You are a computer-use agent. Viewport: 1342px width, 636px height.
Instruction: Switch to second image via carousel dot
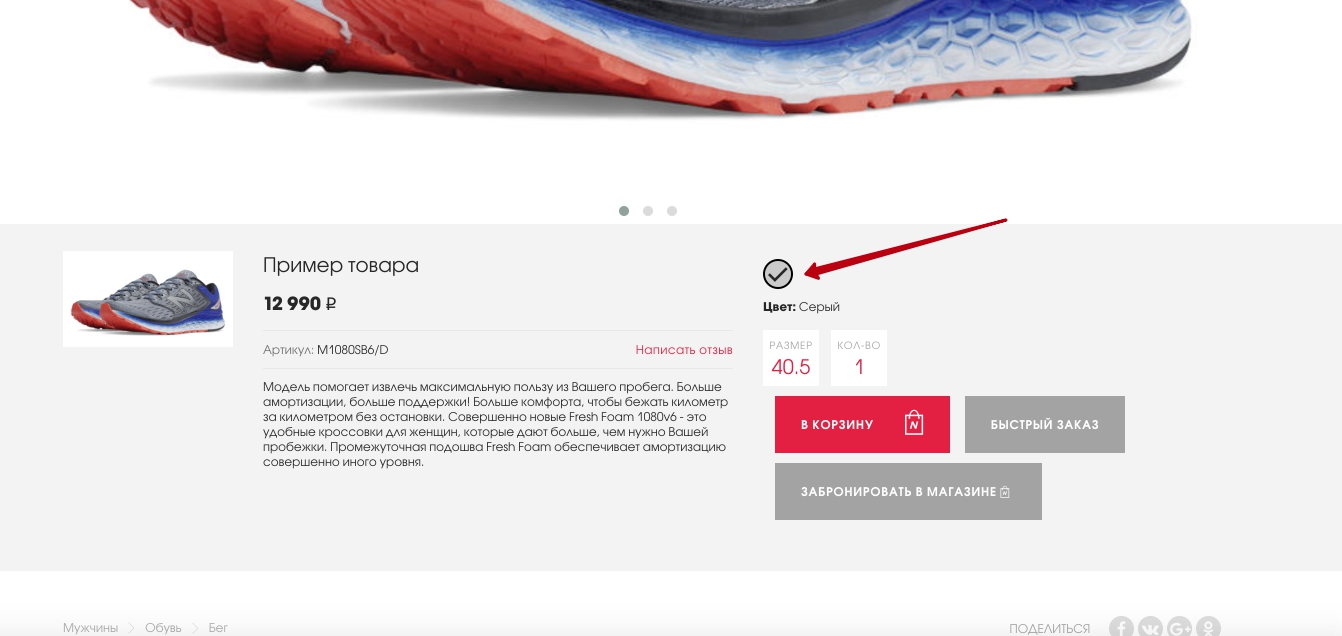coord(648,211)
